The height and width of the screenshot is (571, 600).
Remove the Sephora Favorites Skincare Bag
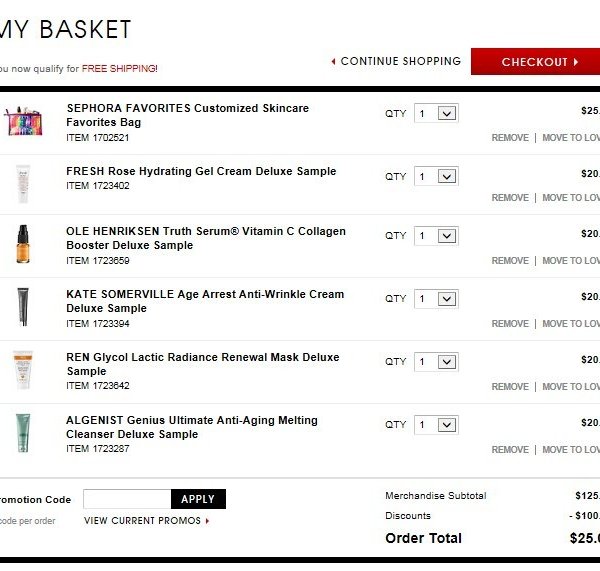coord(510,138)
